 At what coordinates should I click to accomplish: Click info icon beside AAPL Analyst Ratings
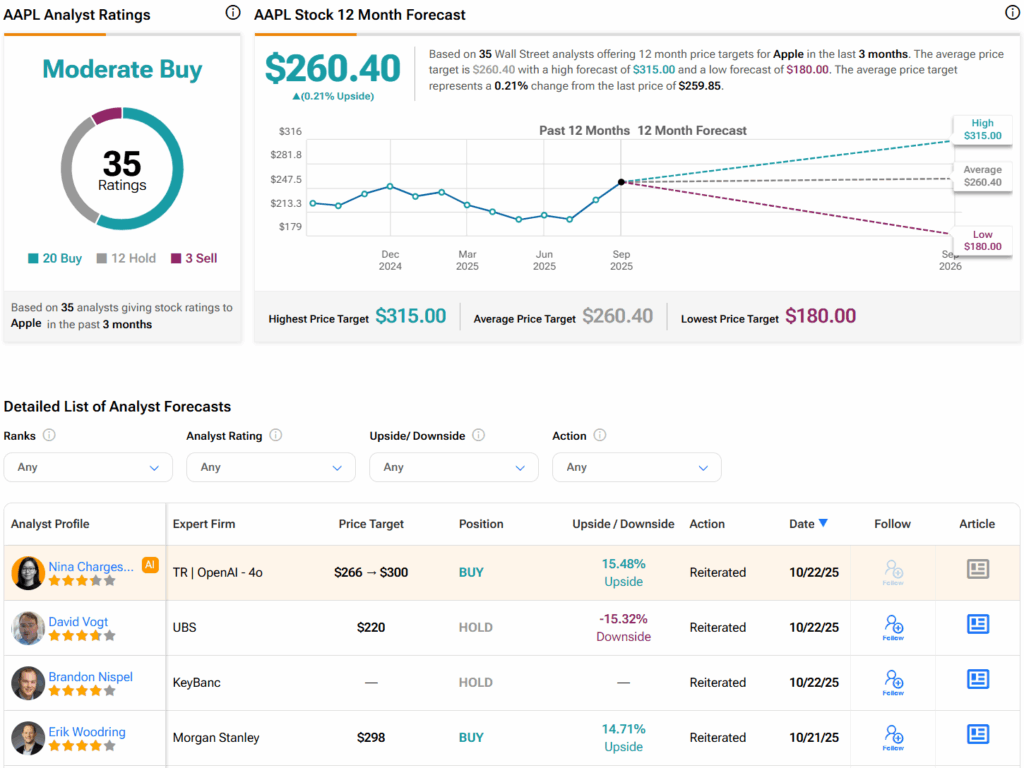point(233,13)
